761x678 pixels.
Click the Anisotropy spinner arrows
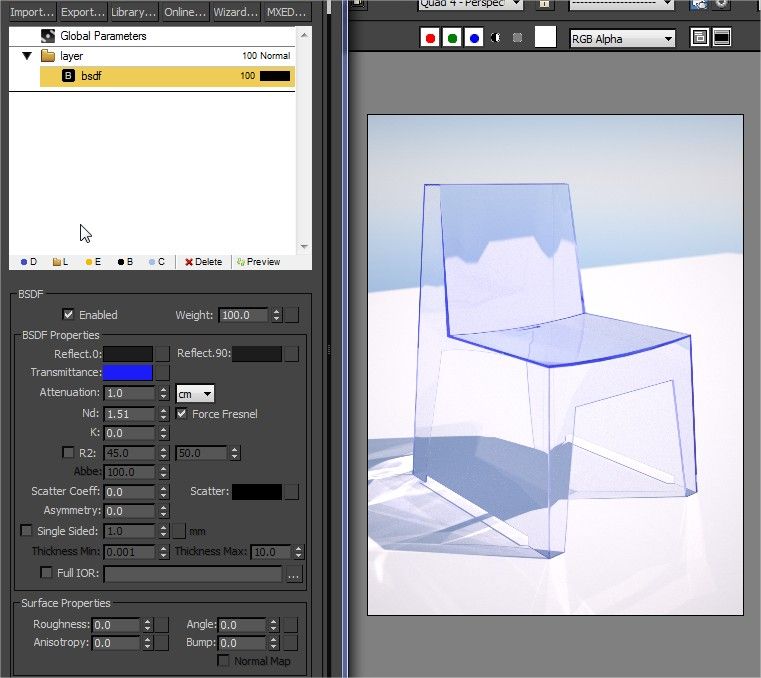(147, 643)
